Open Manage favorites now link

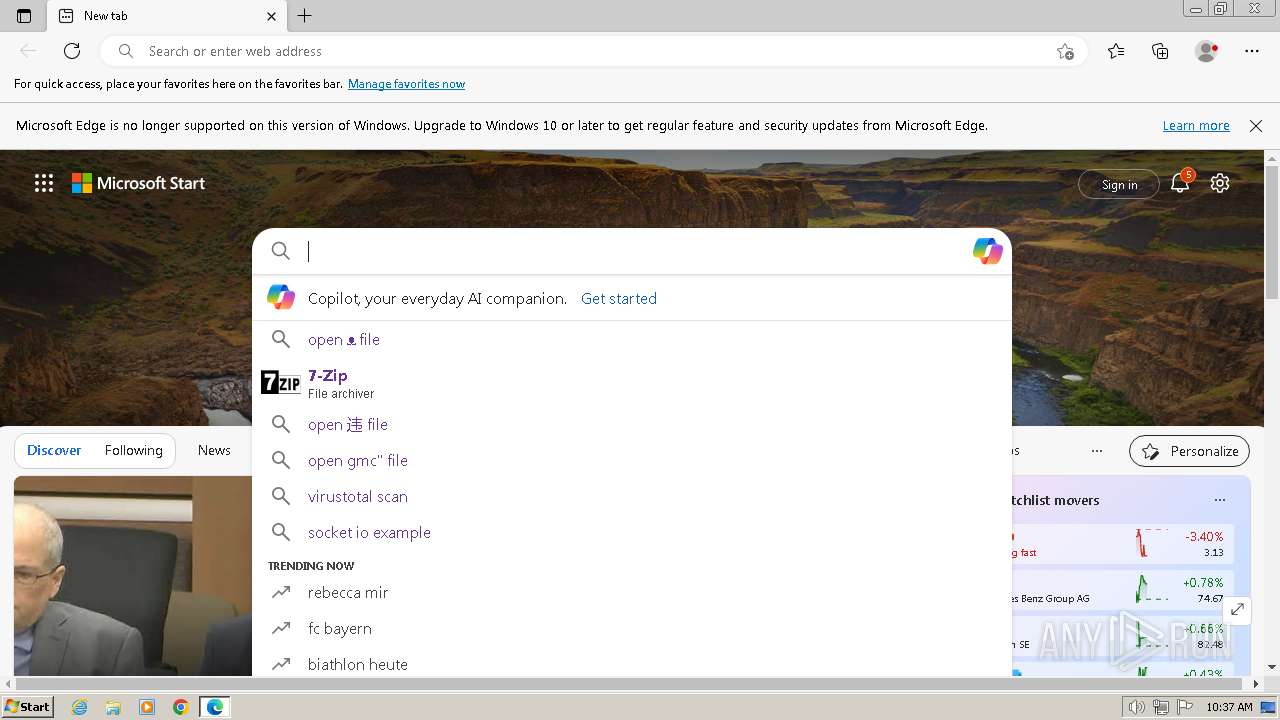(x=406, y=84)
